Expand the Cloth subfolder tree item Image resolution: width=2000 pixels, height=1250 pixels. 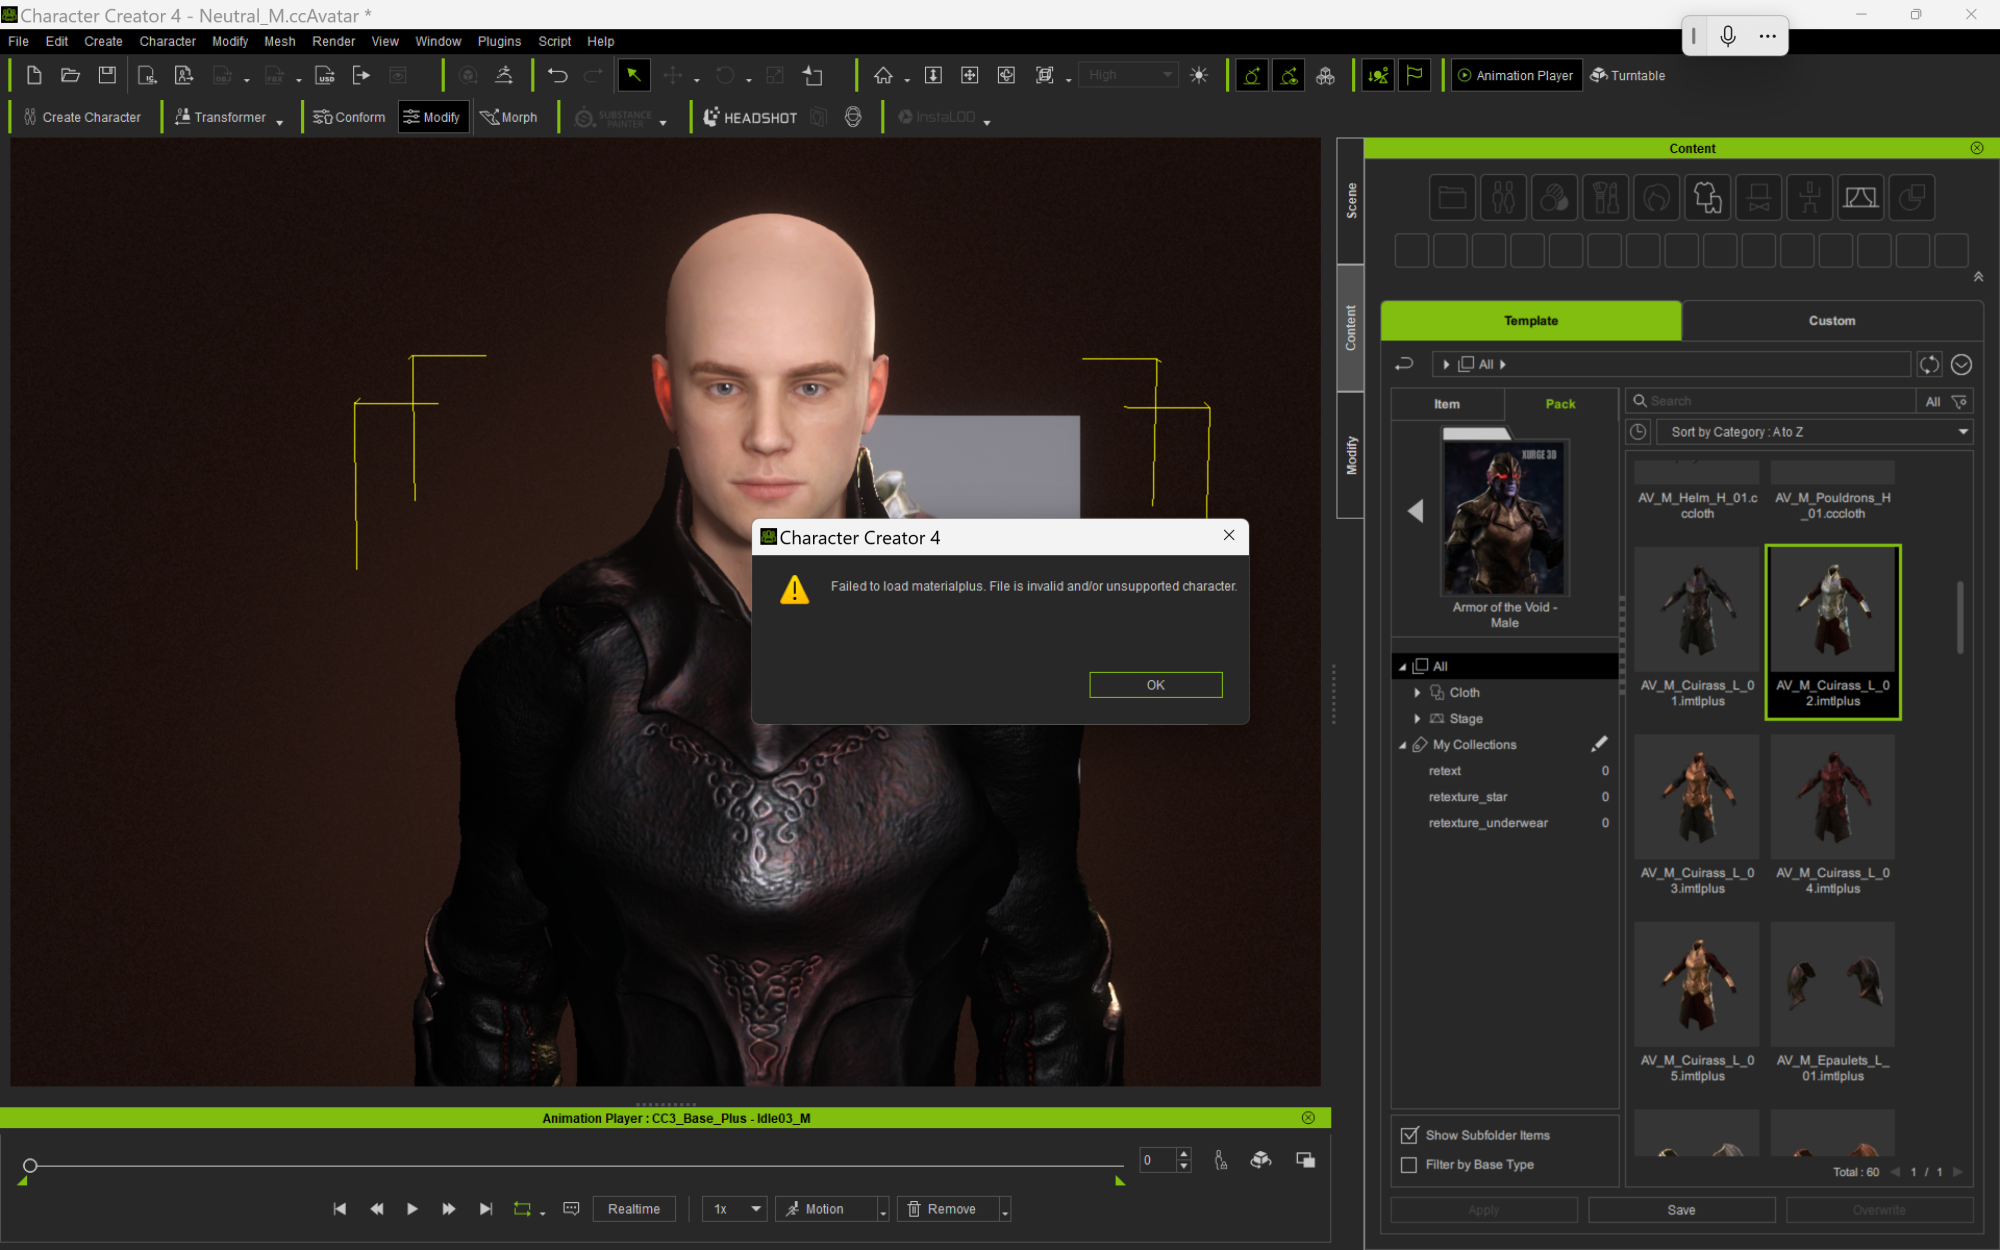pyautogui.click(x=1417, y=691)
